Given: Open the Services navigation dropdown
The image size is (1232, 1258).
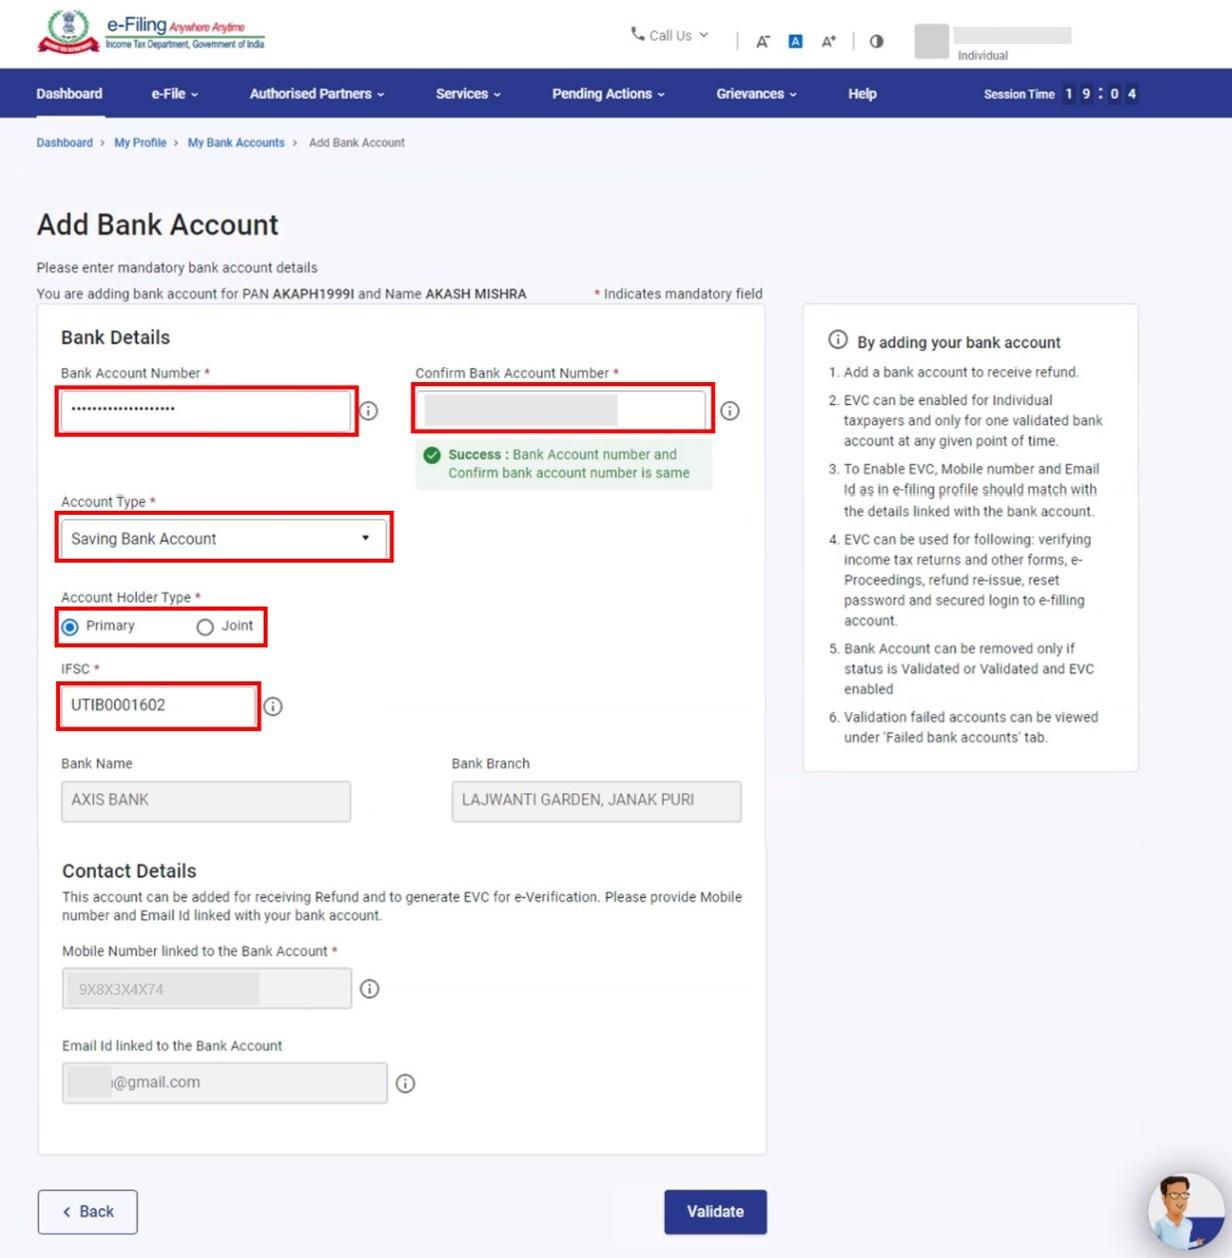Looking at the screenshot, I should tap(468, 93).
